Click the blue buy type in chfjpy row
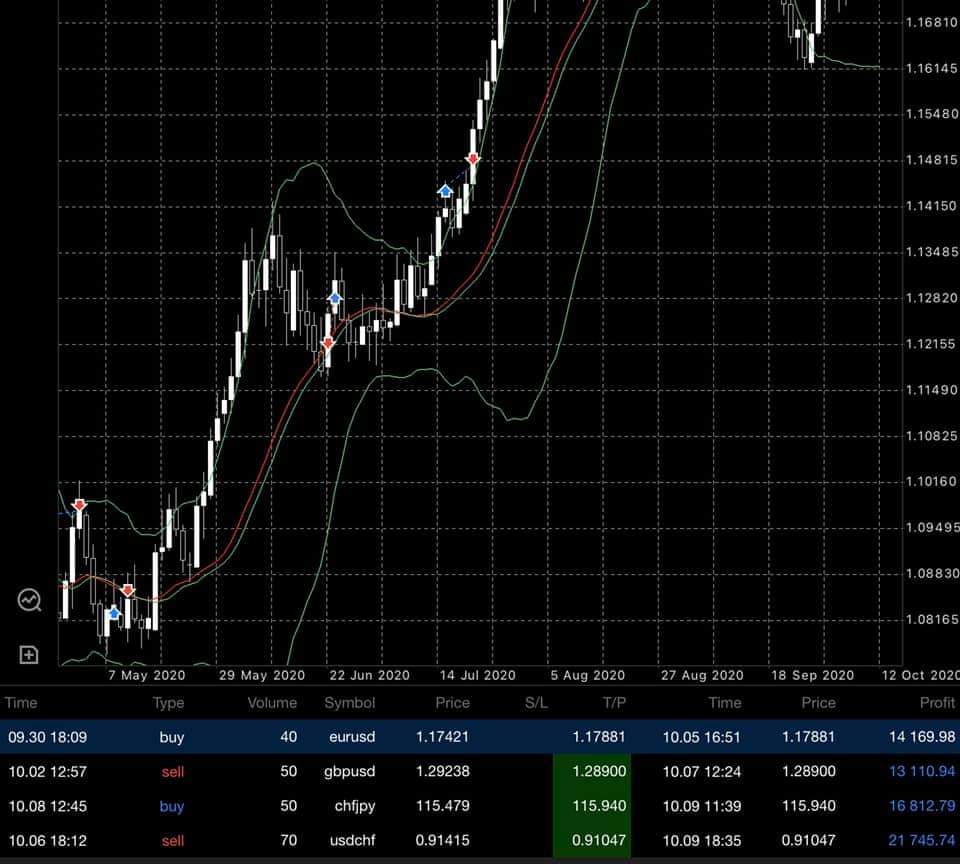Screen dimensions: 960x864 (x=171, y=806)
